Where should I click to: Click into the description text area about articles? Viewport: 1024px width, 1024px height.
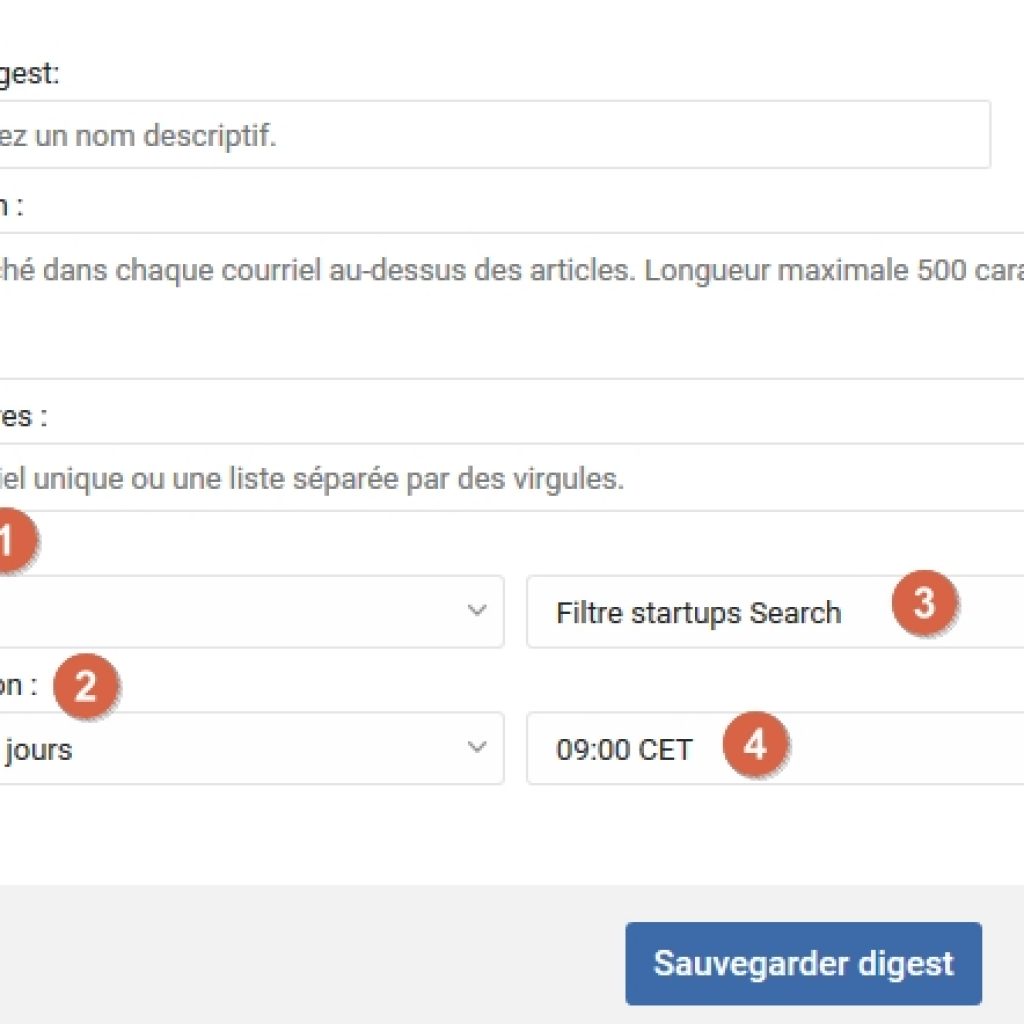click(x=512, y=305)
